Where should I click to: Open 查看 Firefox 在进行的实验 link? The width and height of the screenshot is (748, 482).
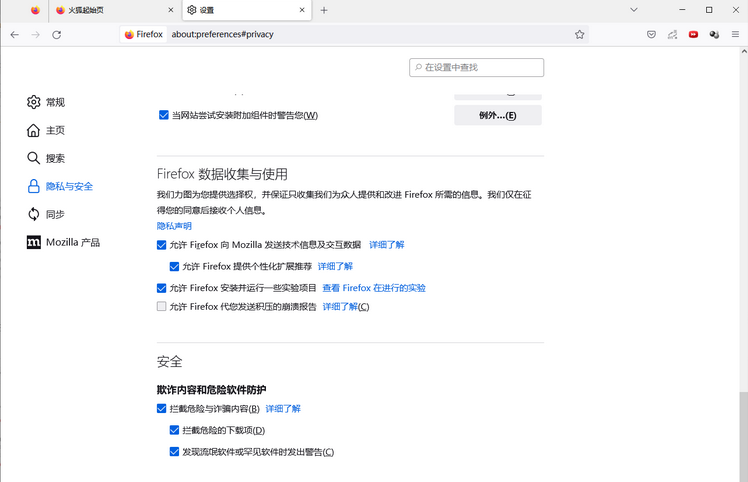click(374, 288)
